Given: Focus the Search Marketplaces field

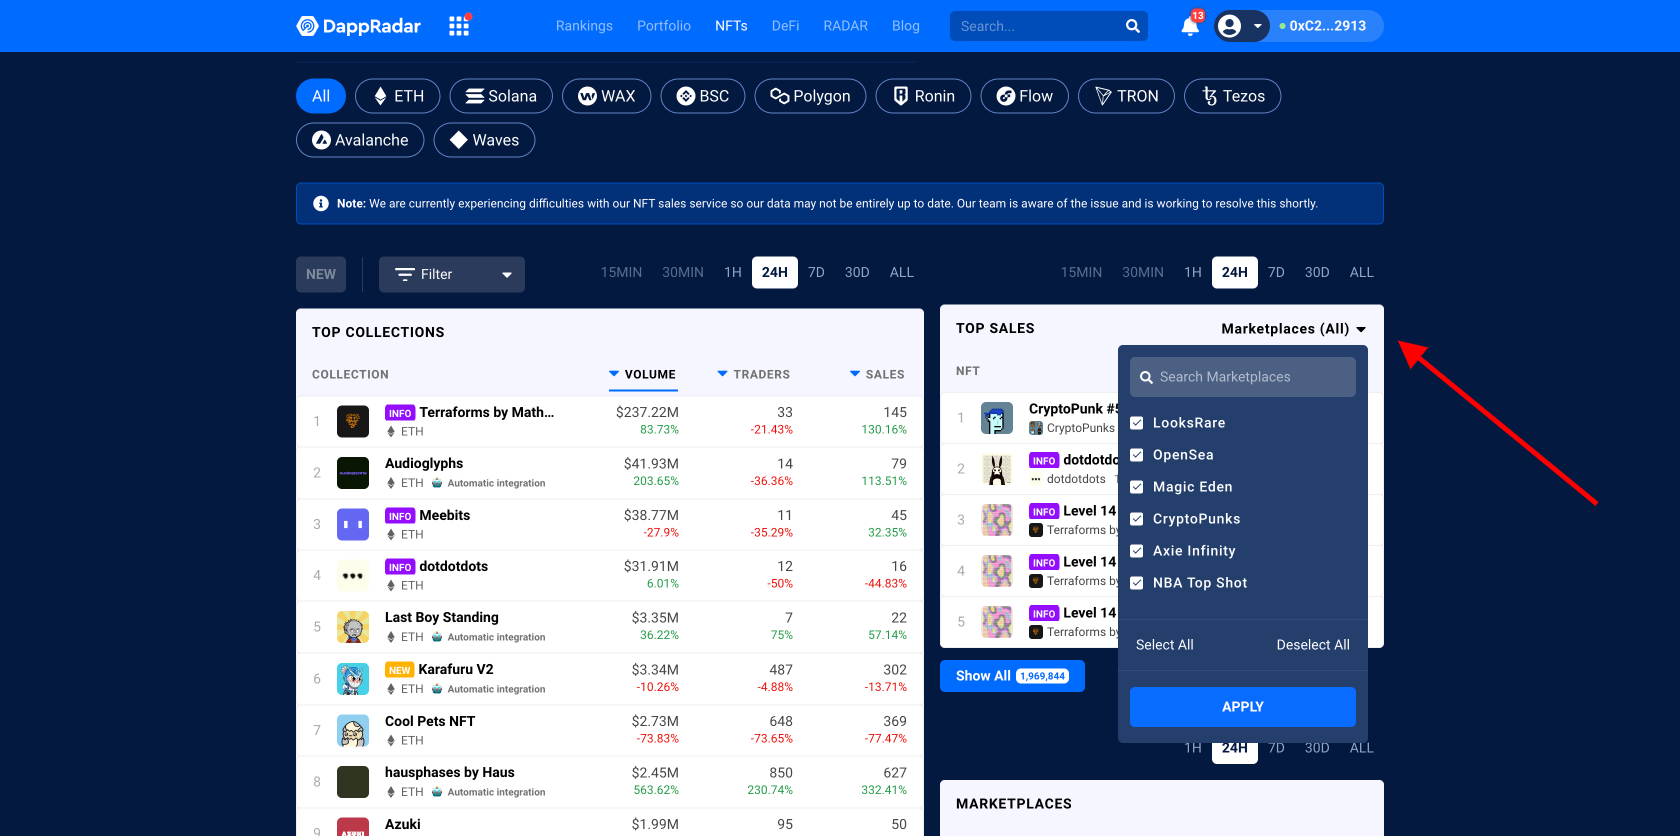Looking at the screenshot, I should pyautogui.click(x=1243, y=377).
